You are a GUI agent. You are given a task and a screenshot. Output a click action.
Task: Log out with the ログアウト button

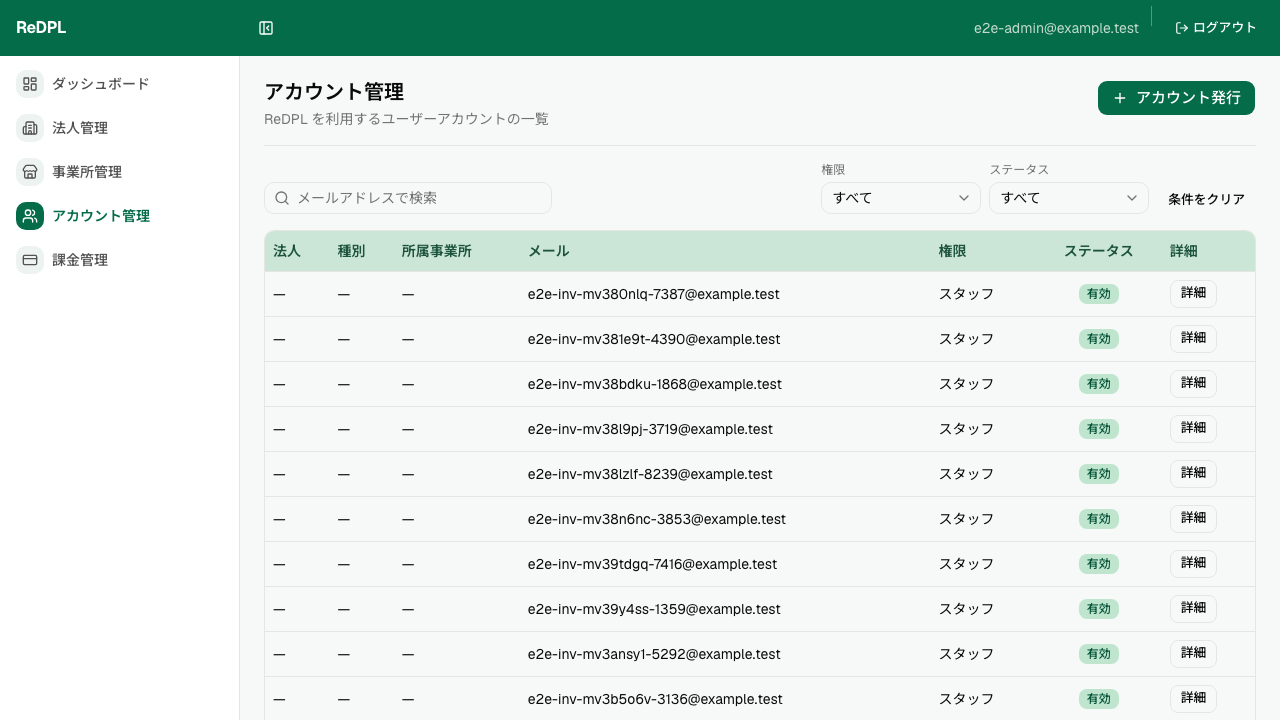[x=1215, y=28]
